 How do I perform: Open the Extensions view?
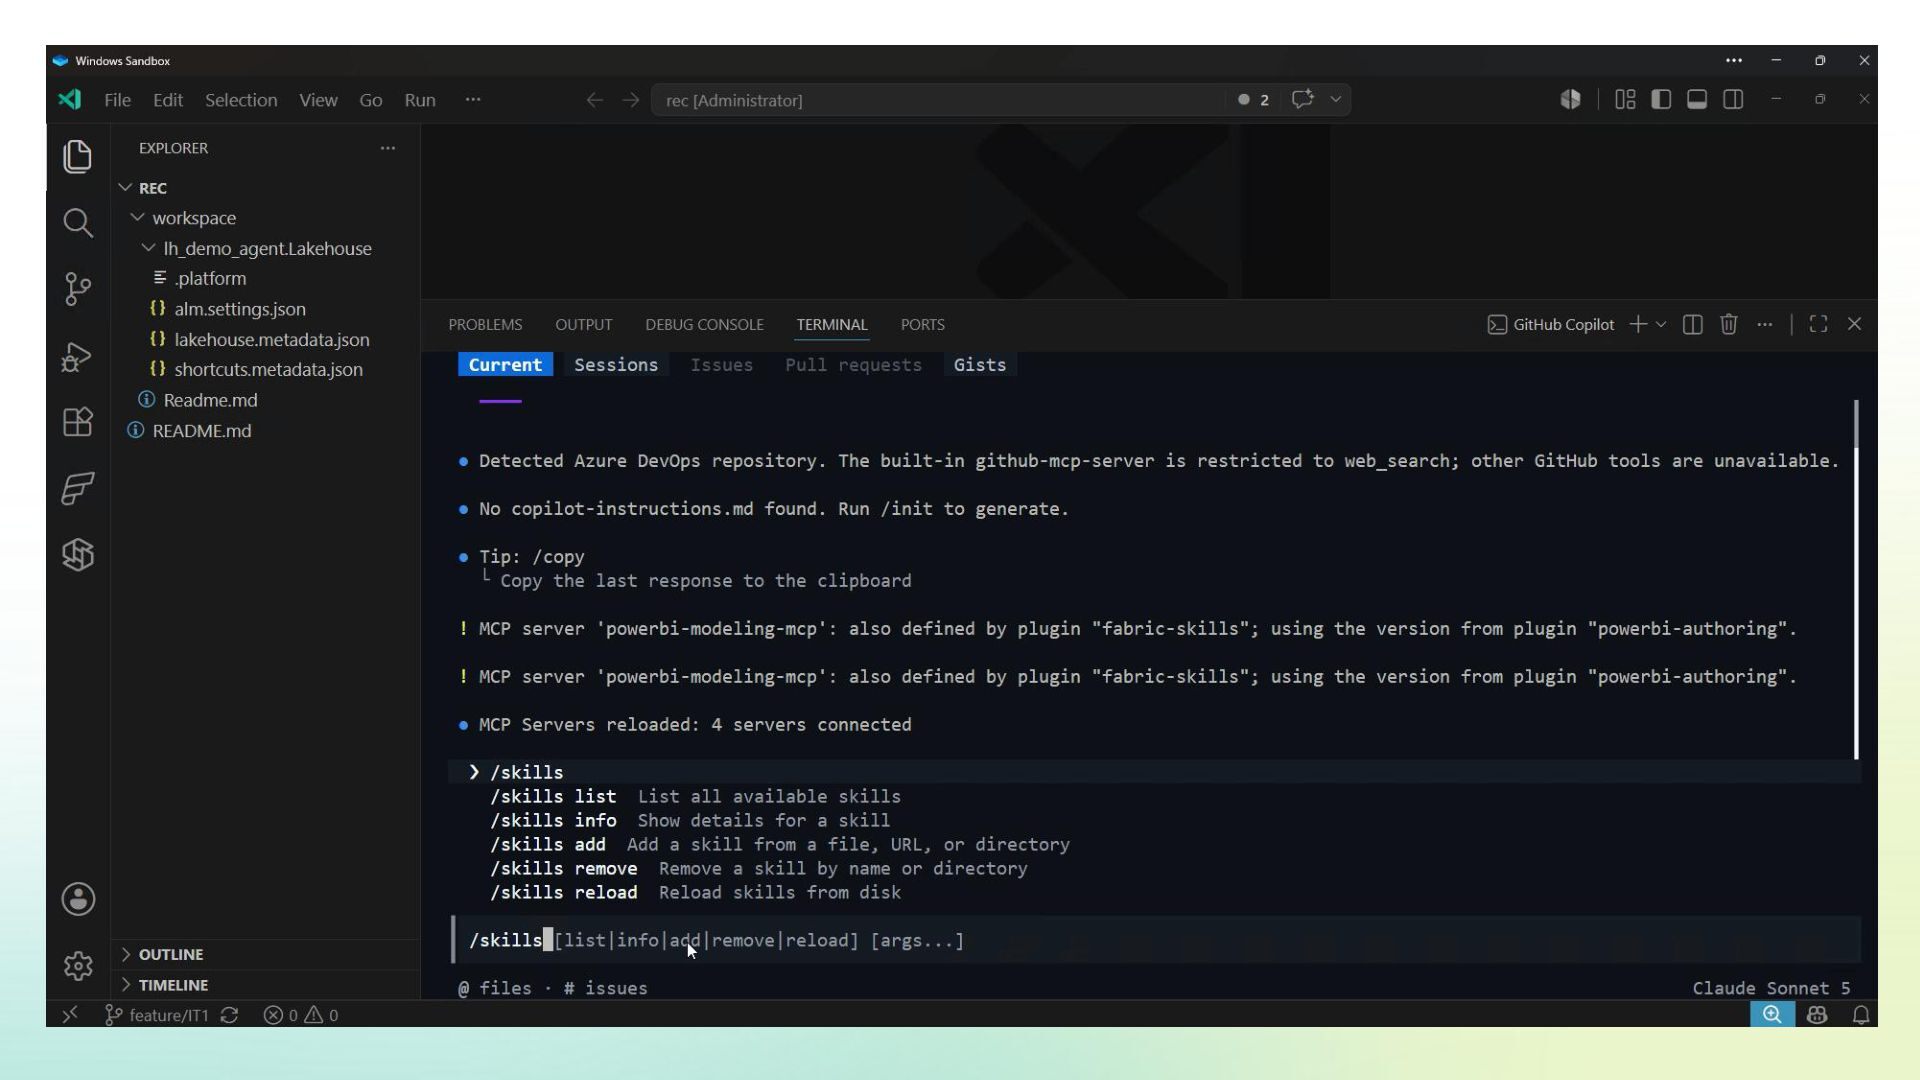click(x=78, y=422)
